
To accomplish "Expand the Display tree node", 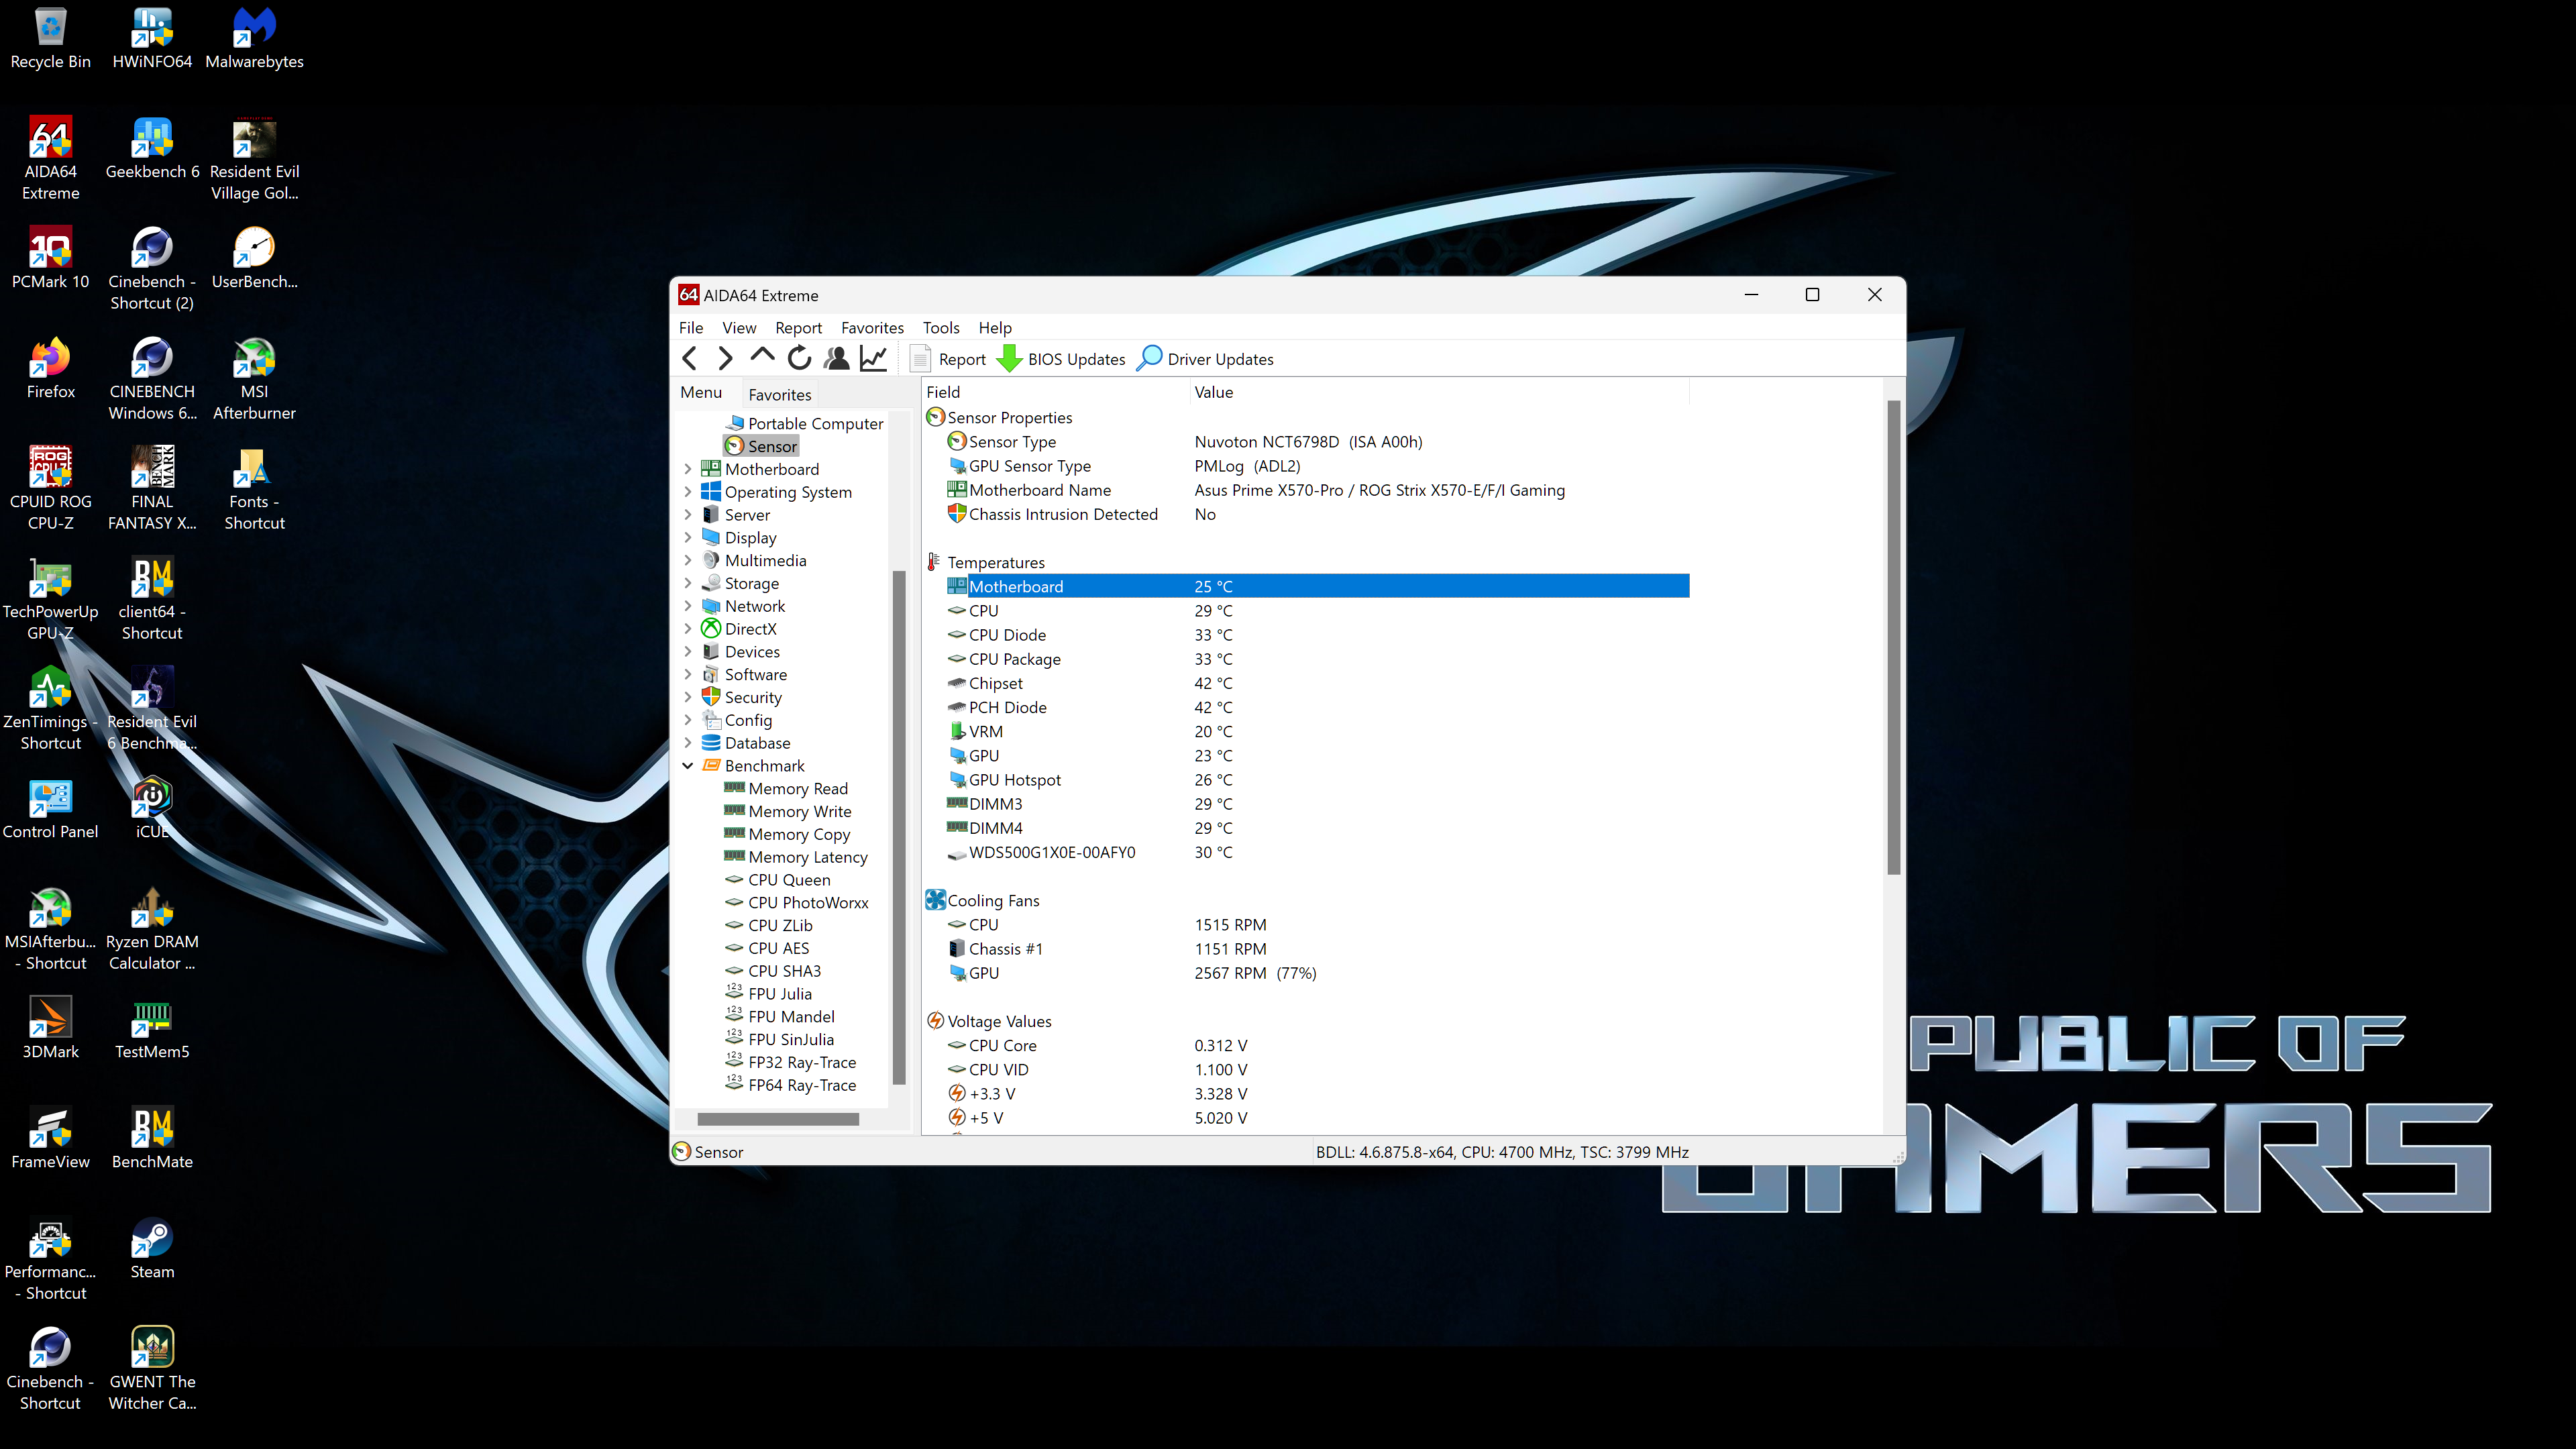I will click(688, 538).
